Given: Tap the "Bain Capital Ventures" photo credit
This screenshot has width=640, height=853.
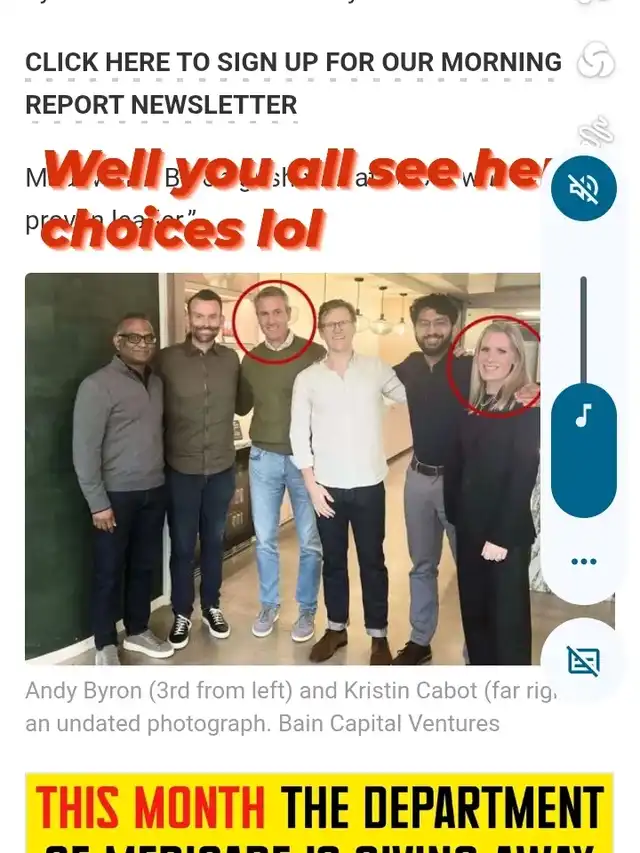Looking at the screenshot, I should 389,724.
